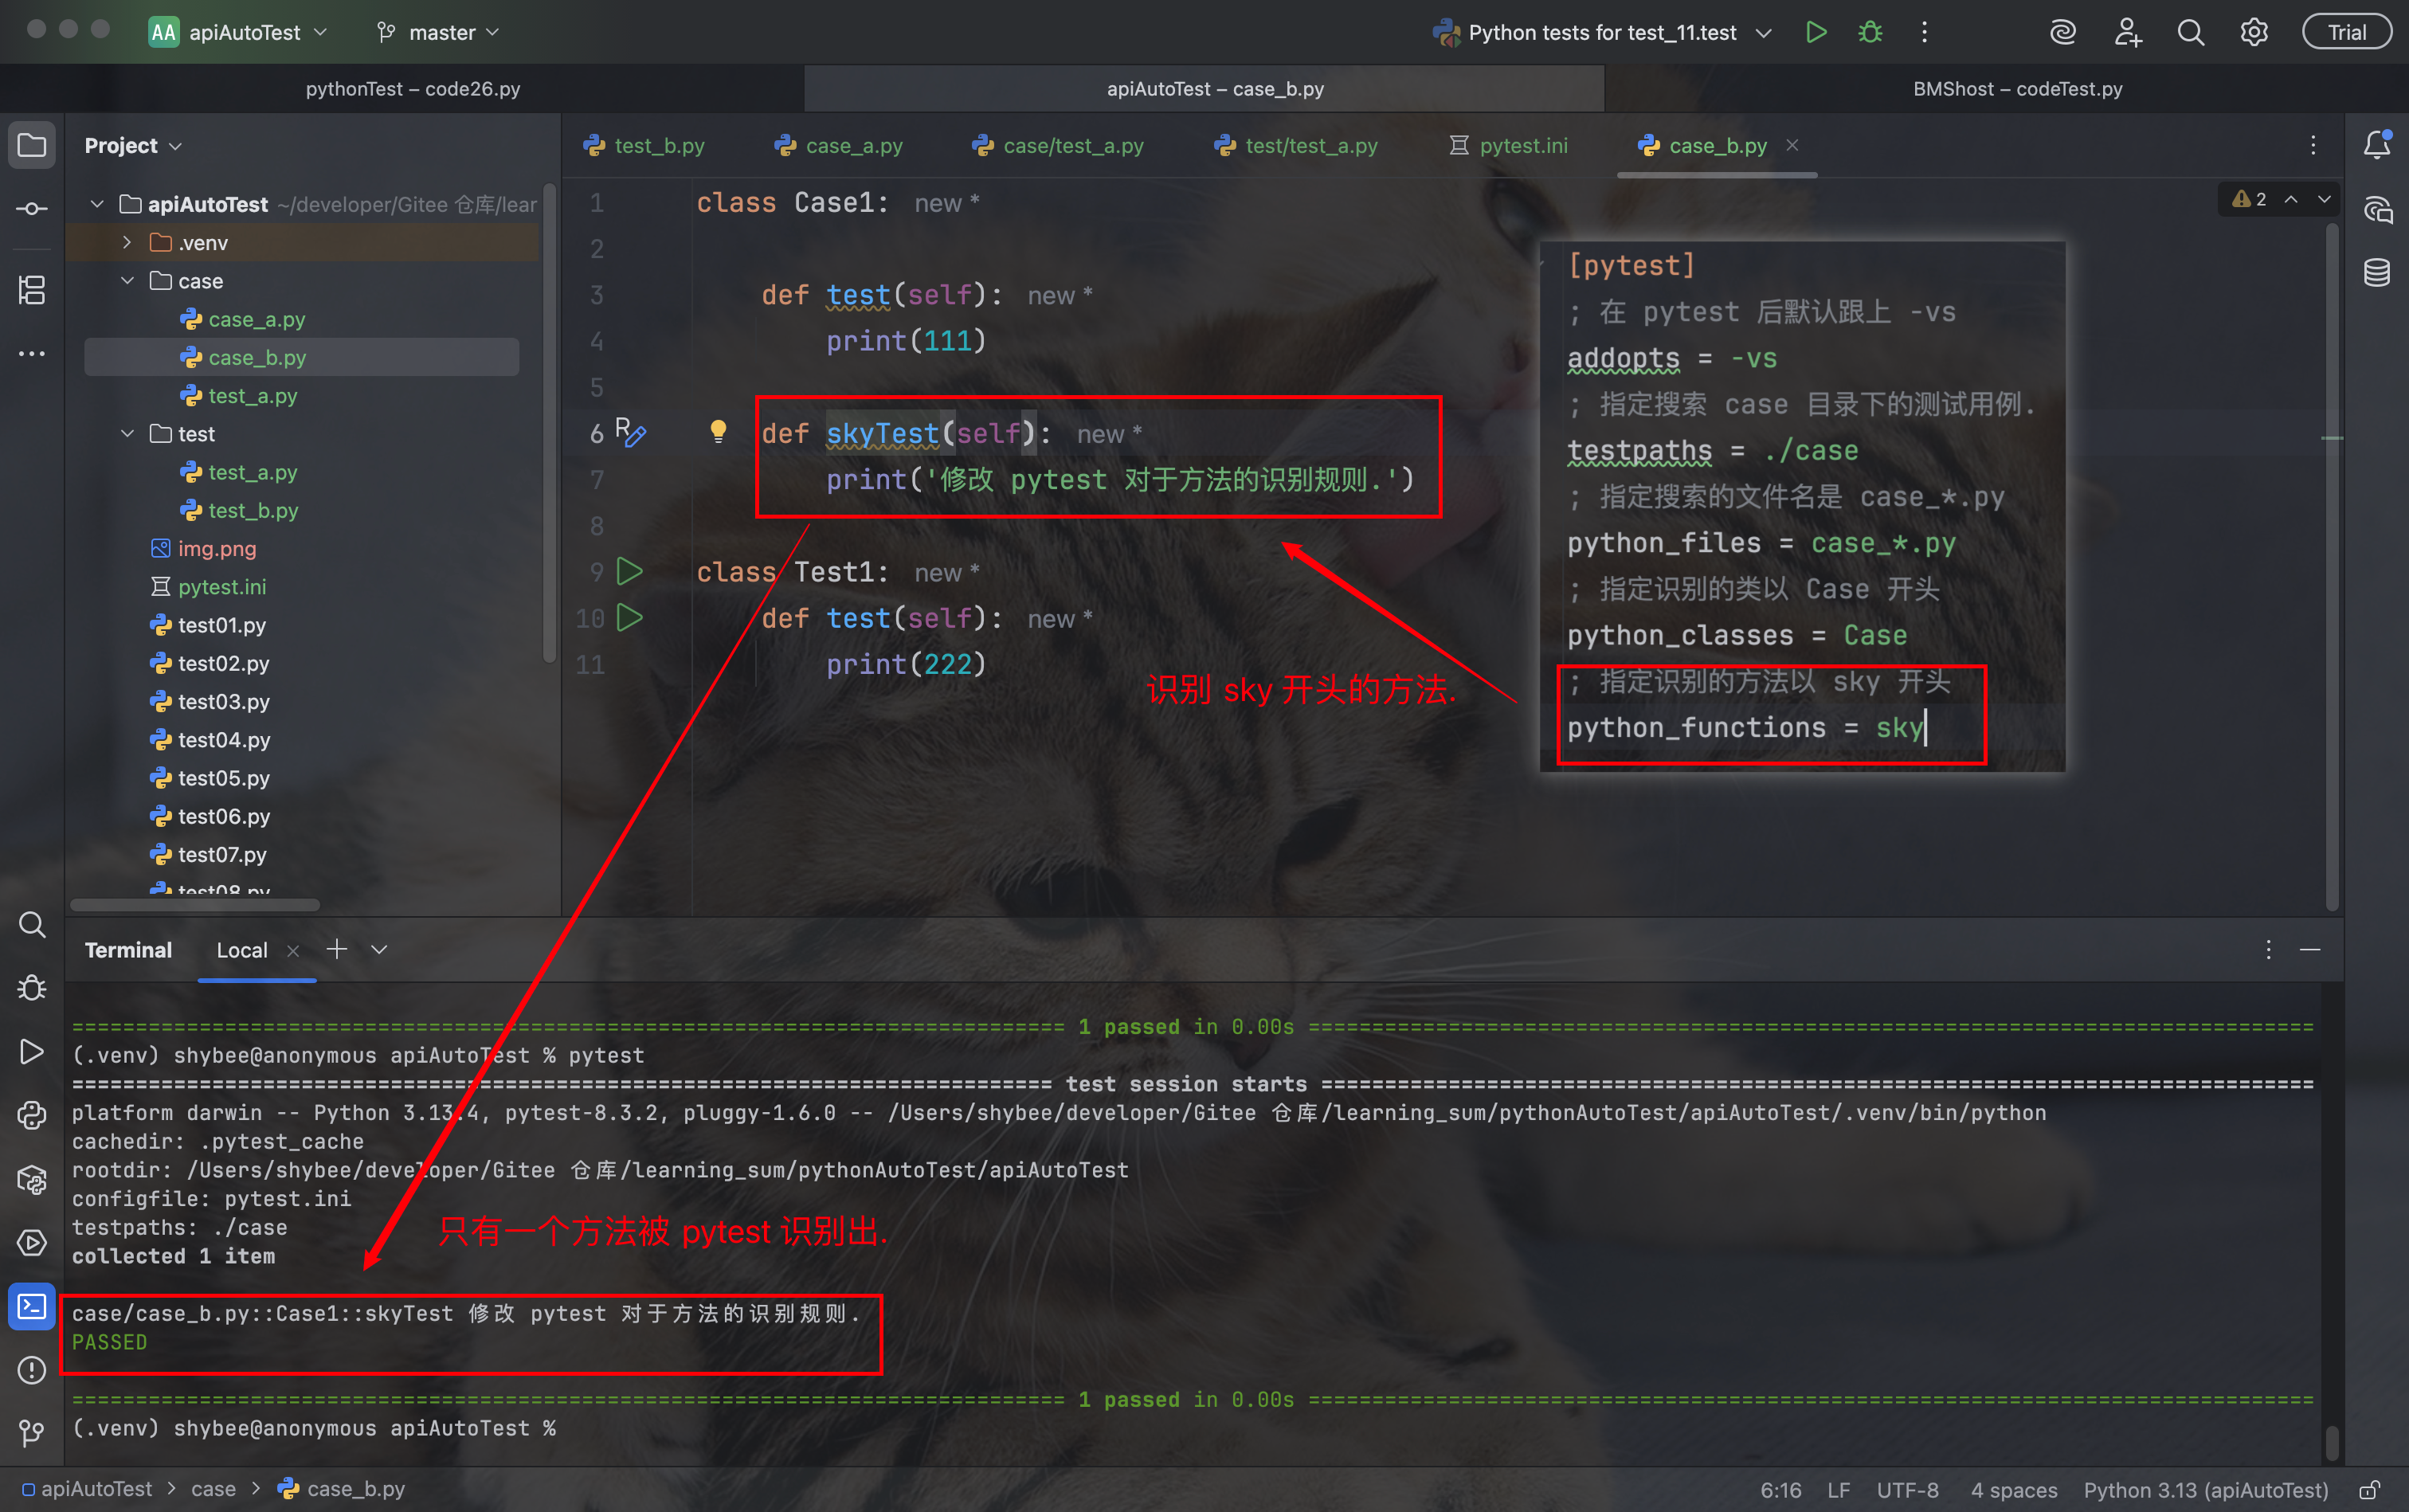The height and width of the screenshot is (1512, 2409).
Task: Open the Problems tool window icon
Action: coord(32,1370)
